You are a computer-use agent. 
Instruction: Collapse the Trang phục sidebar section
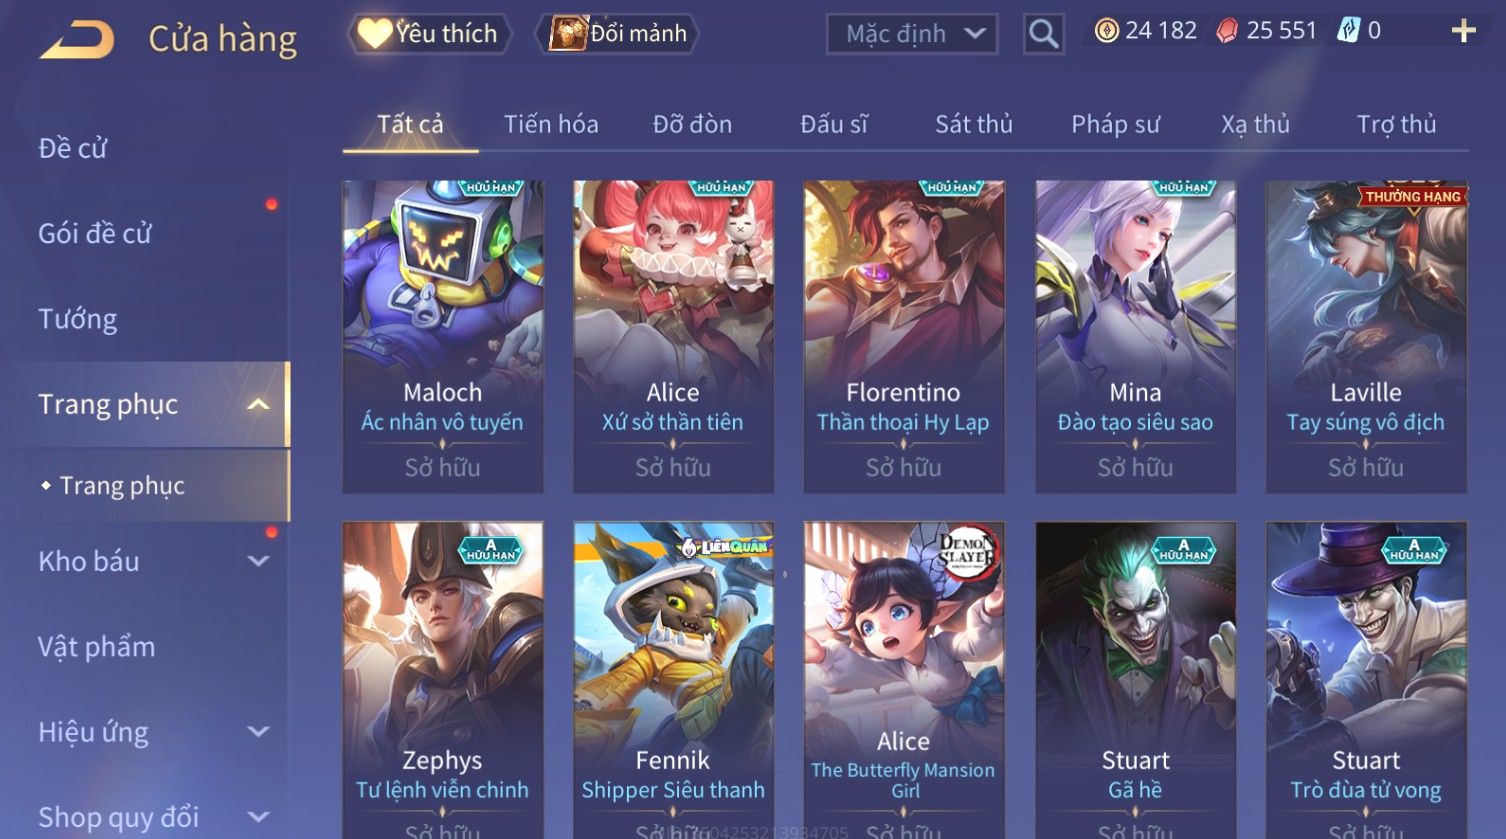pyautogui.click(x=258, y=405)
